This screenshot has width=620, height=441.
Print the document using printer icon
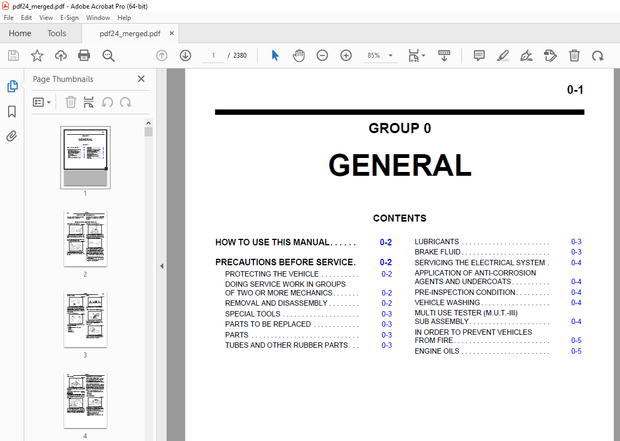[x=84, y=55]
